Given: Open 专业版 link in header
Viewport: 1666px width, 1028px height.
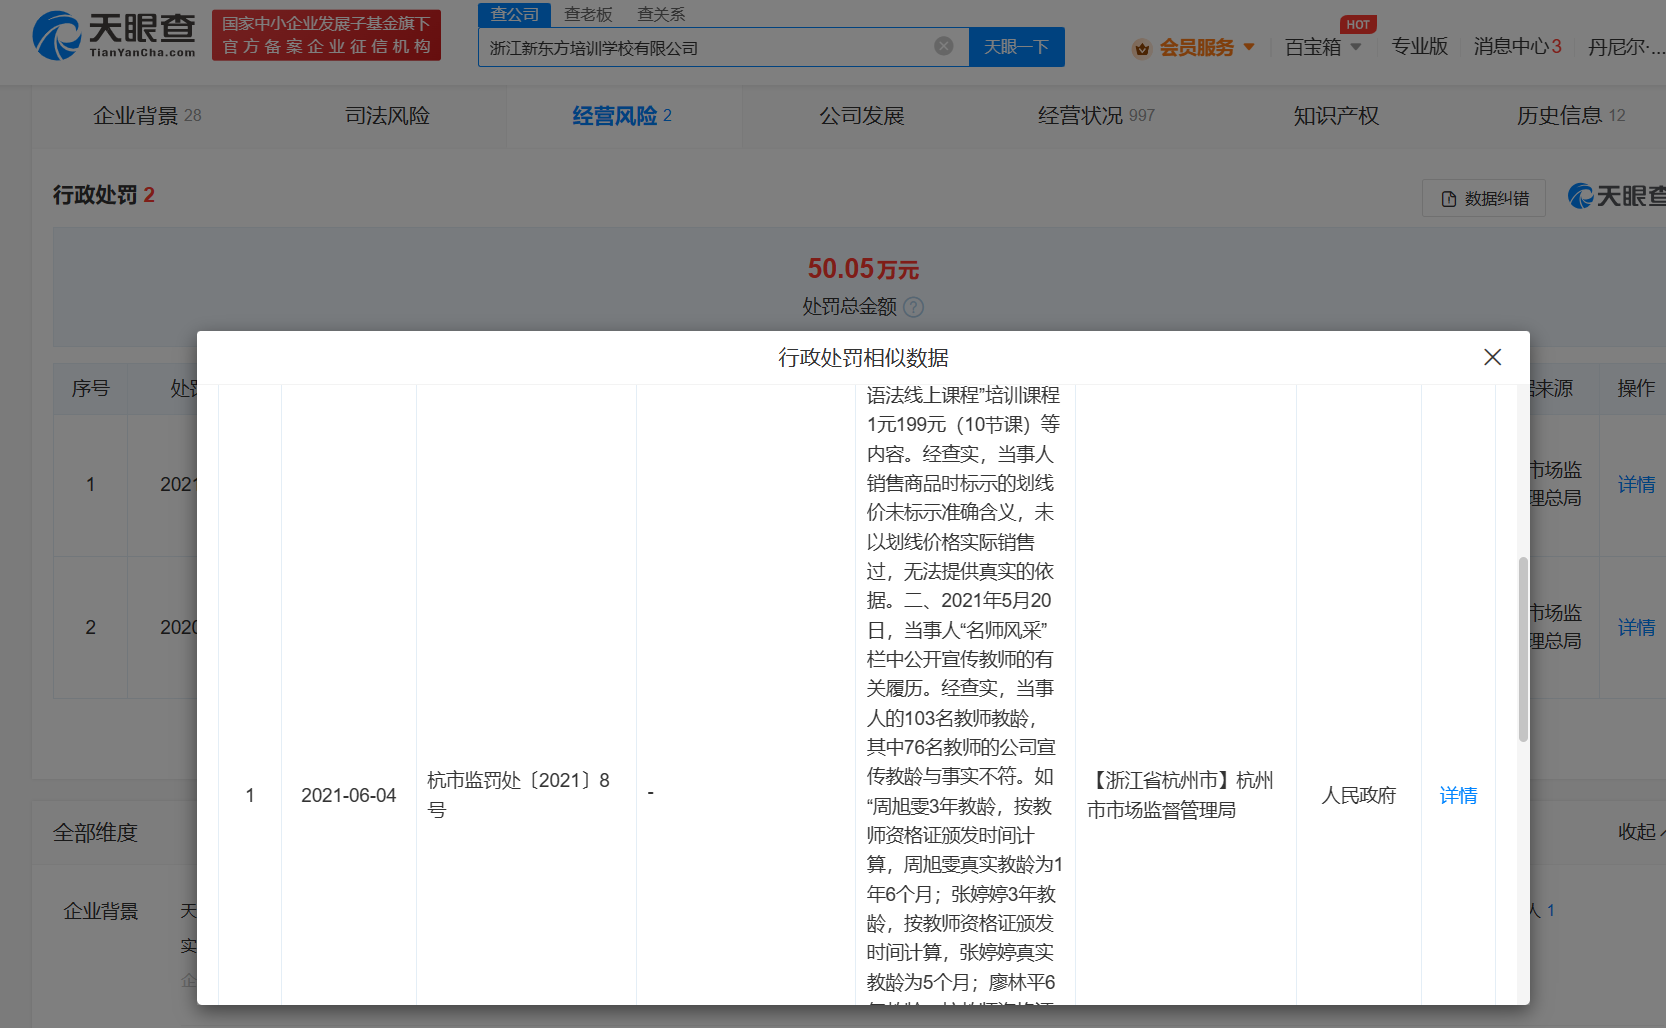Looking at the screenshot, I should (x=1419, y=47).
